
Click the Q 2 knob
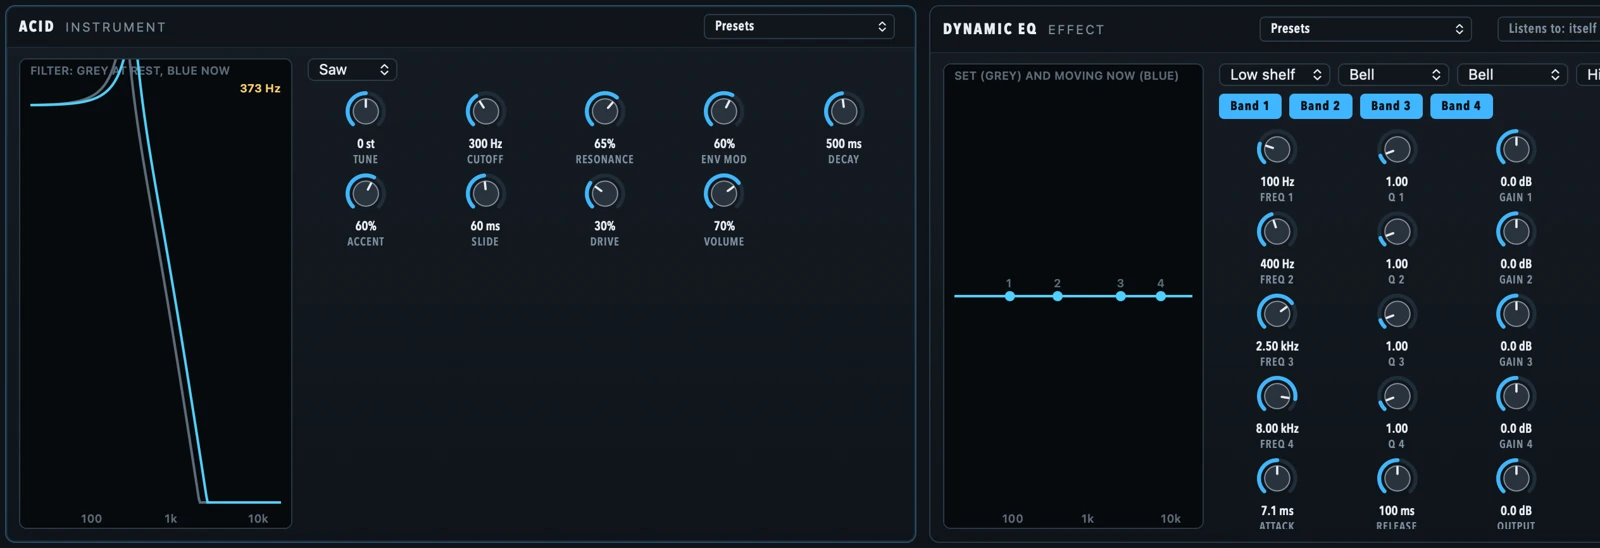pyautogui.click(x=1396, y=232)
